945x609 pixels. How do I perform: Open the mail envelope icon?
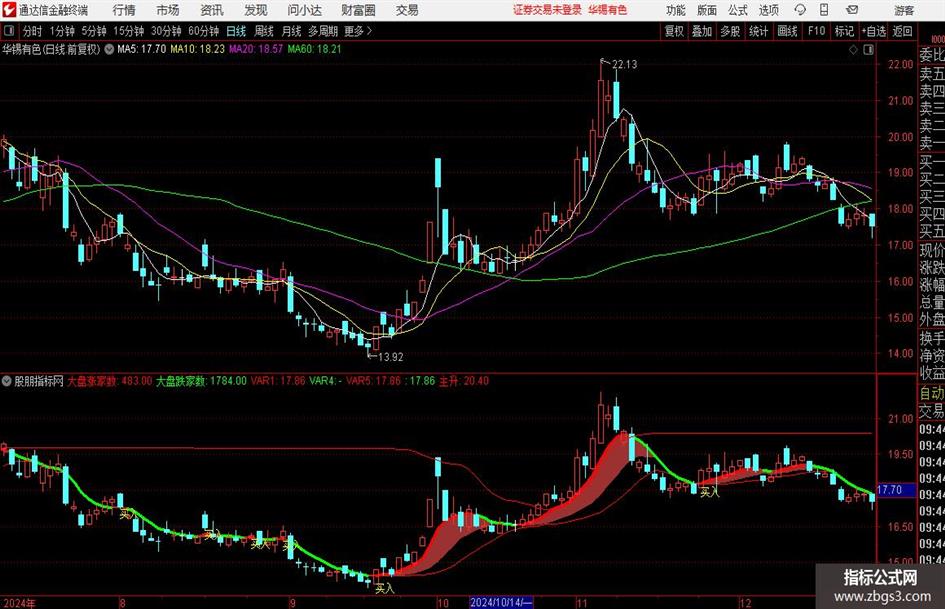[852, 10]
